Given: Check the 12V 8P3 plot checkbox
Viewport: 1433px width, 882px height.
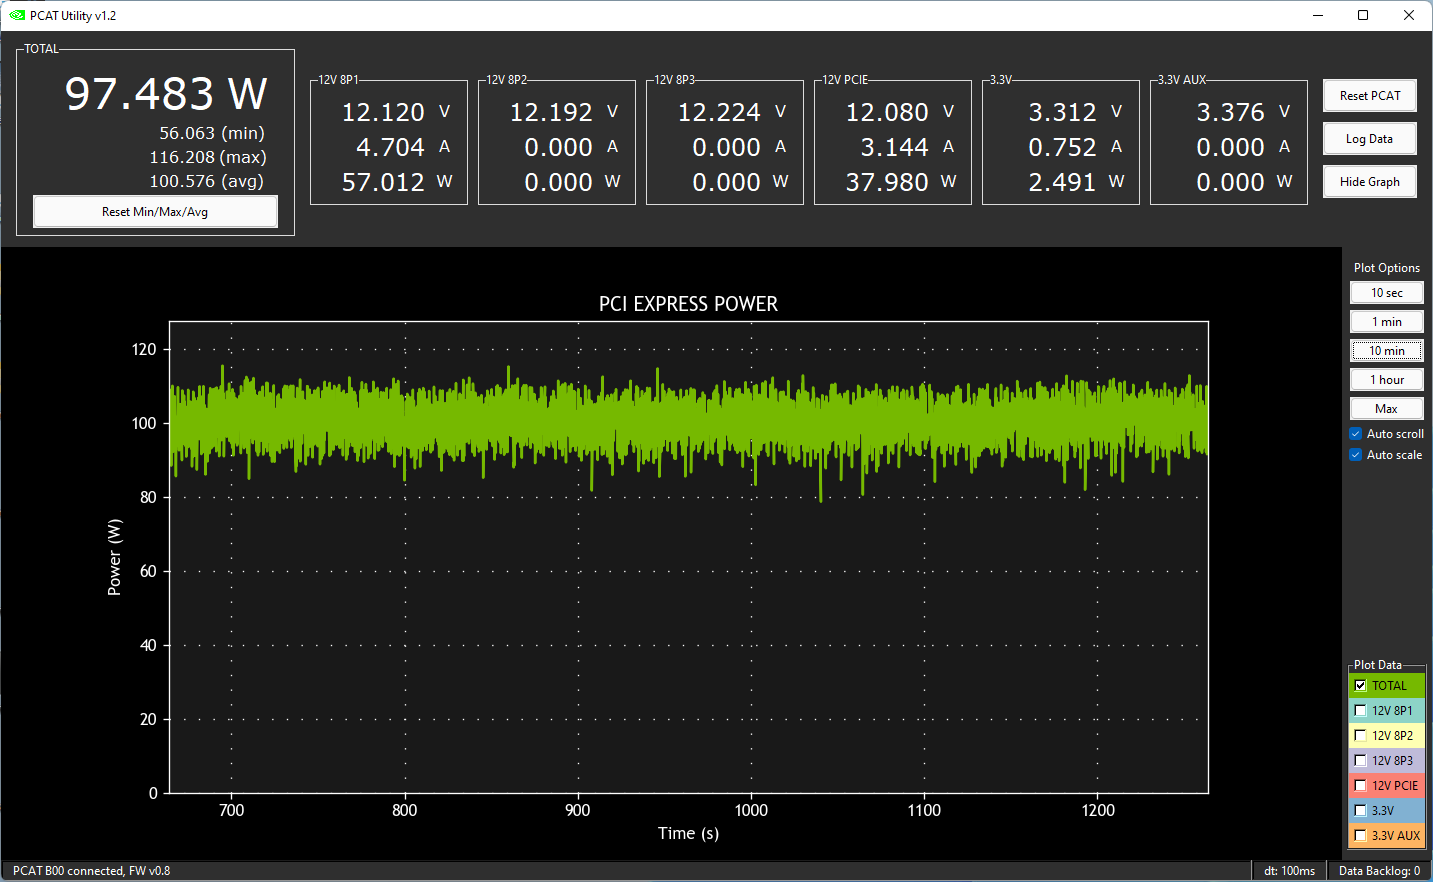Looking at the screenshot, I should 1360,761.
